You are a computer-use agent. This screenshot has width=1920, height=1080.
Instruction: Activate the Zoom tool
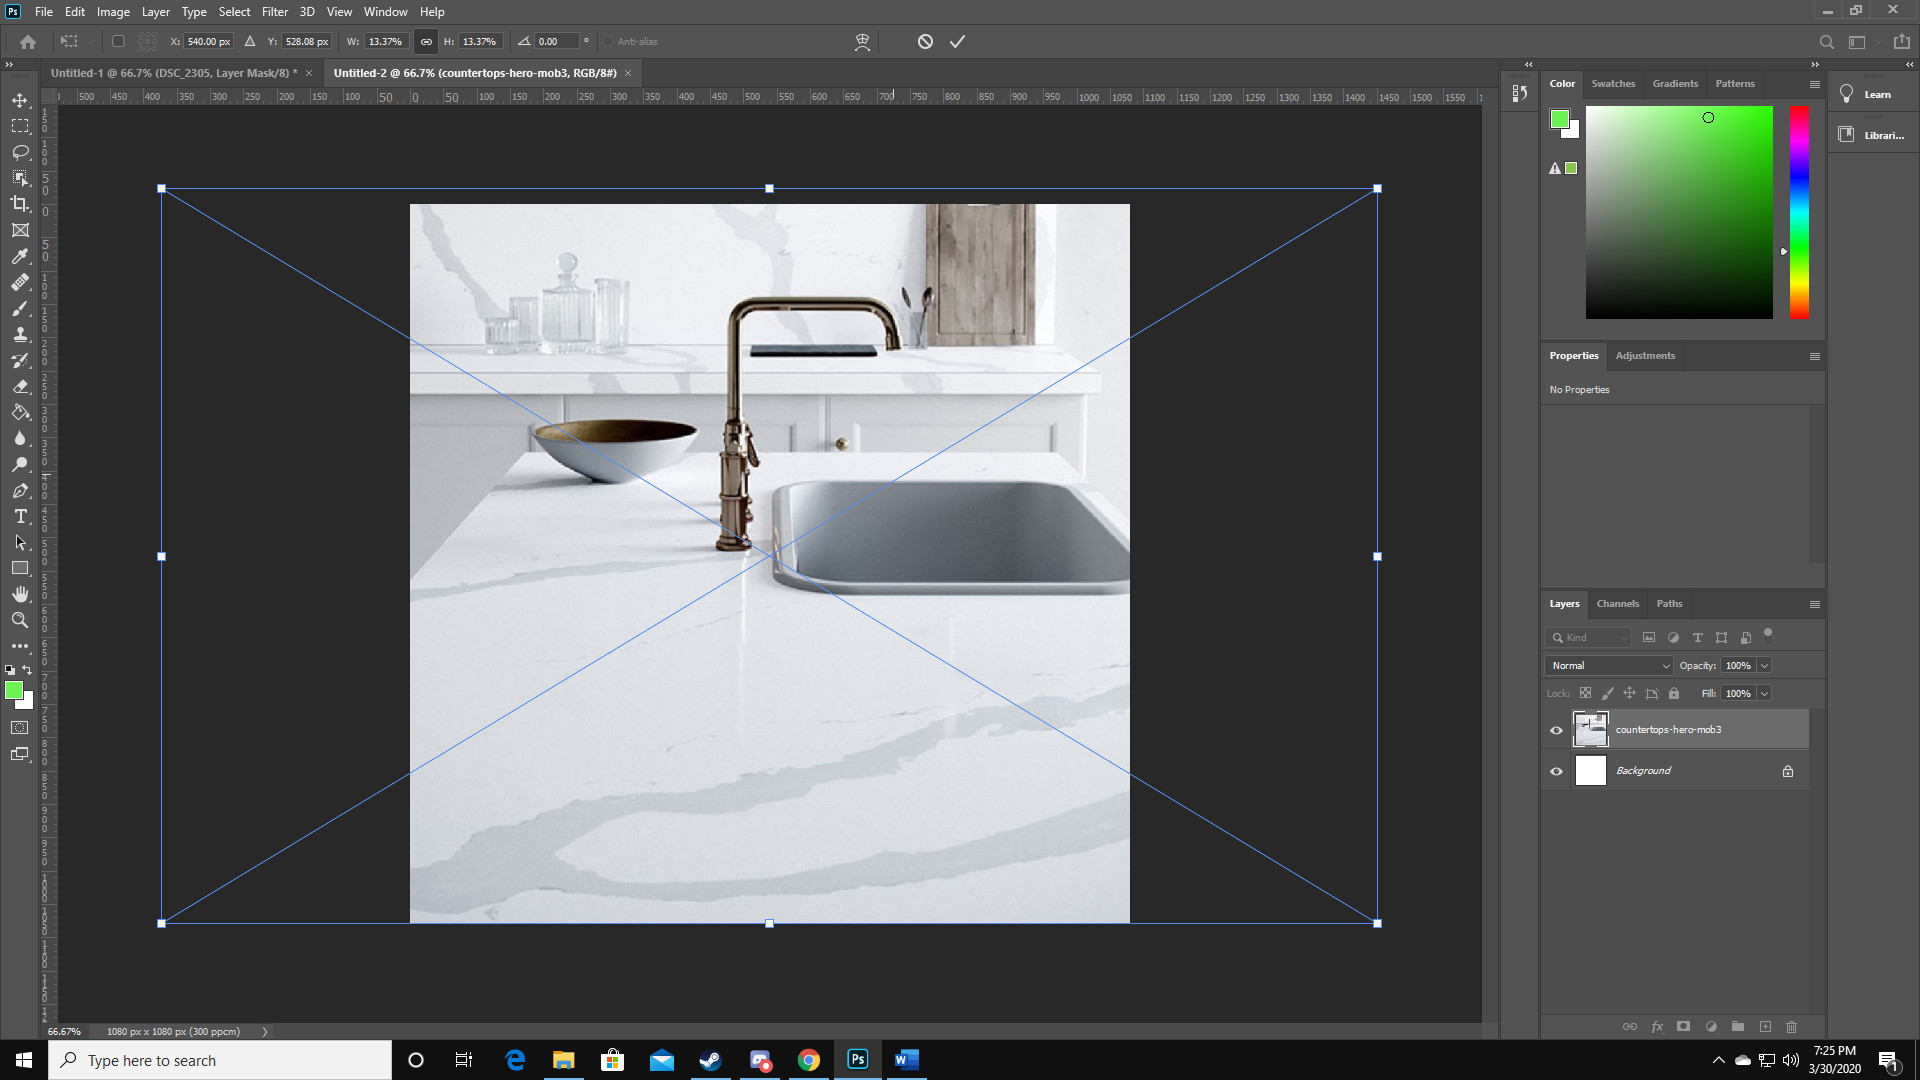pyautogui.click(x=20, y=620)
